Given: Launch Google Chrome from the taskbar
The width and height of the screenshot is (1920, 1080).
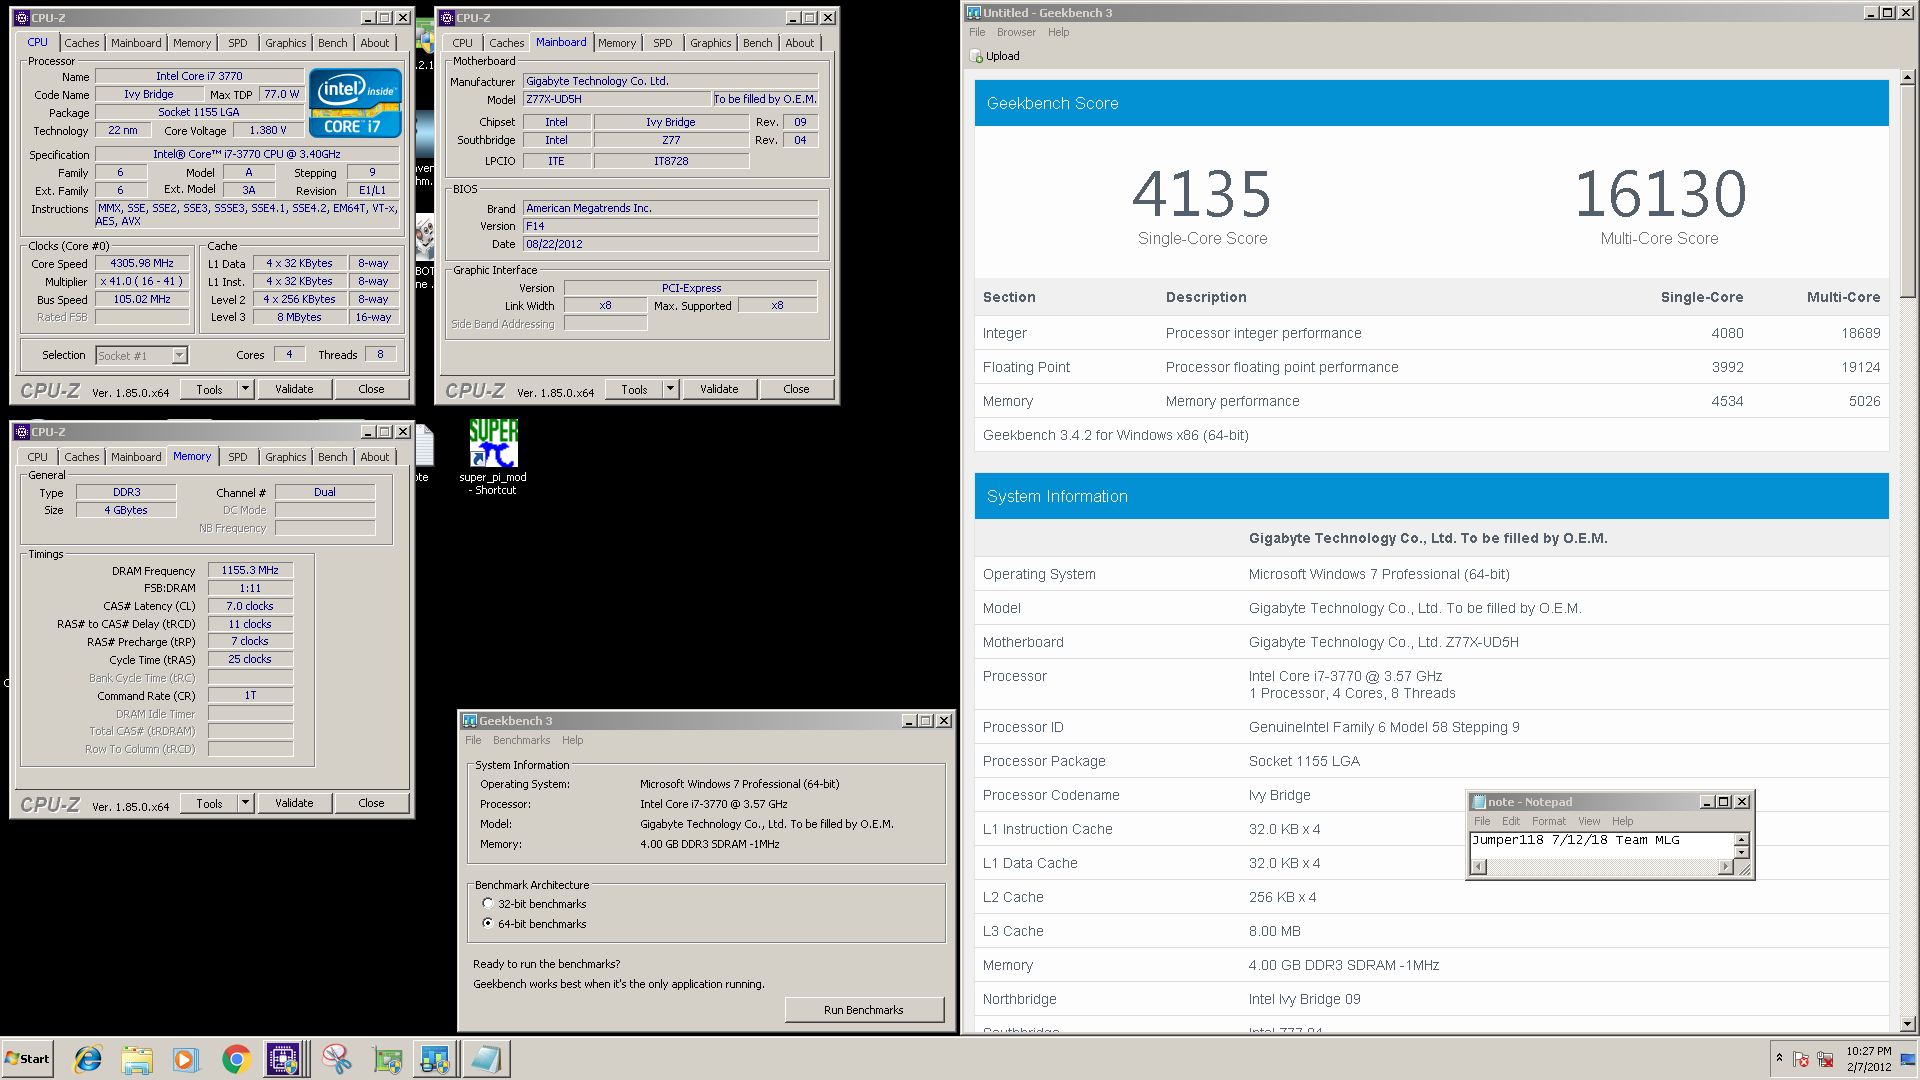Looking at the screenshot, I should tap(236, 1059).
